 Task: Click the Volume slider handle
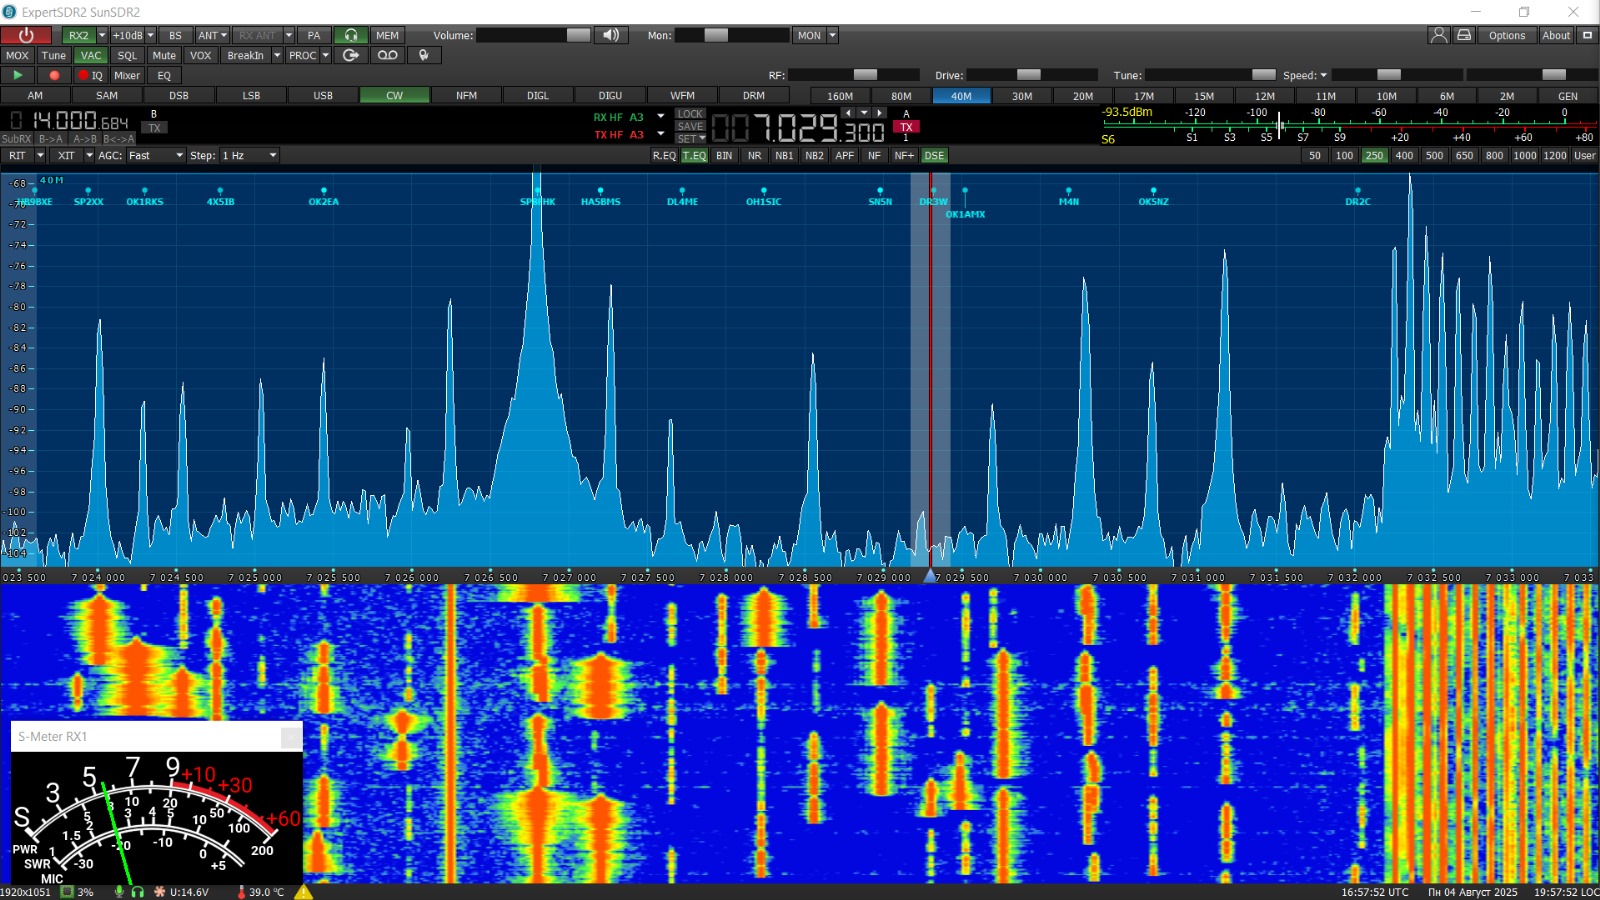coord(578,35)
